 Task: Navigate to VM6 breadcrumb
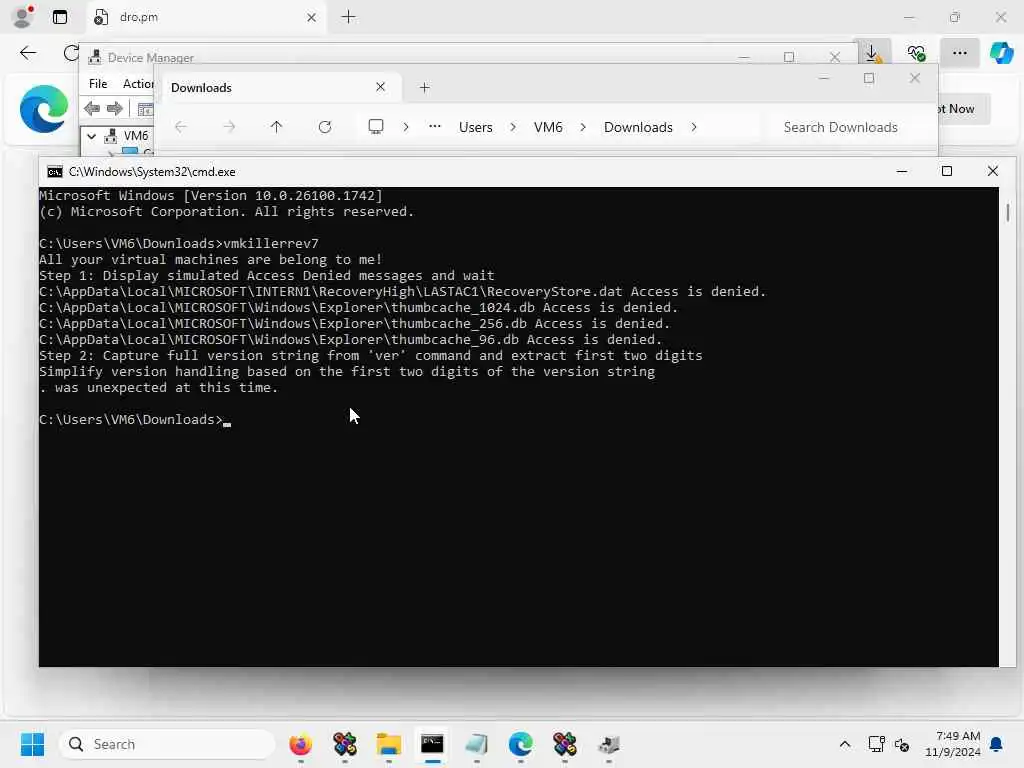point(548,127)
